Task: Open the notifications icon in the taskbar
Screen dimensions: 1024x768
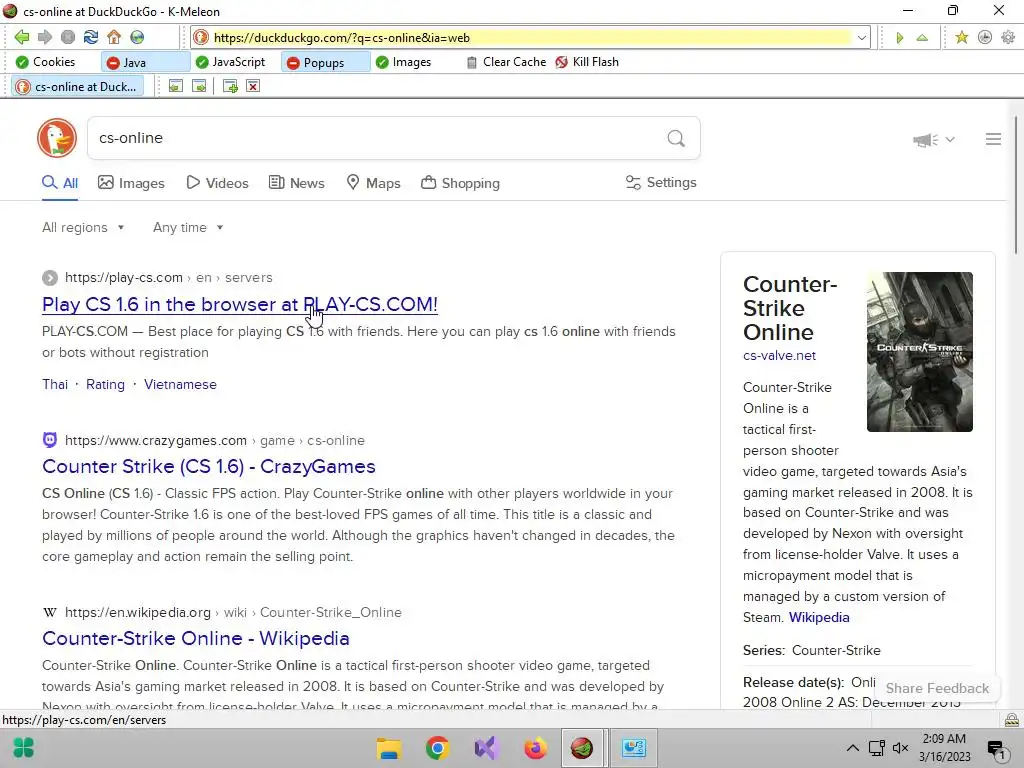Action: 997,748
